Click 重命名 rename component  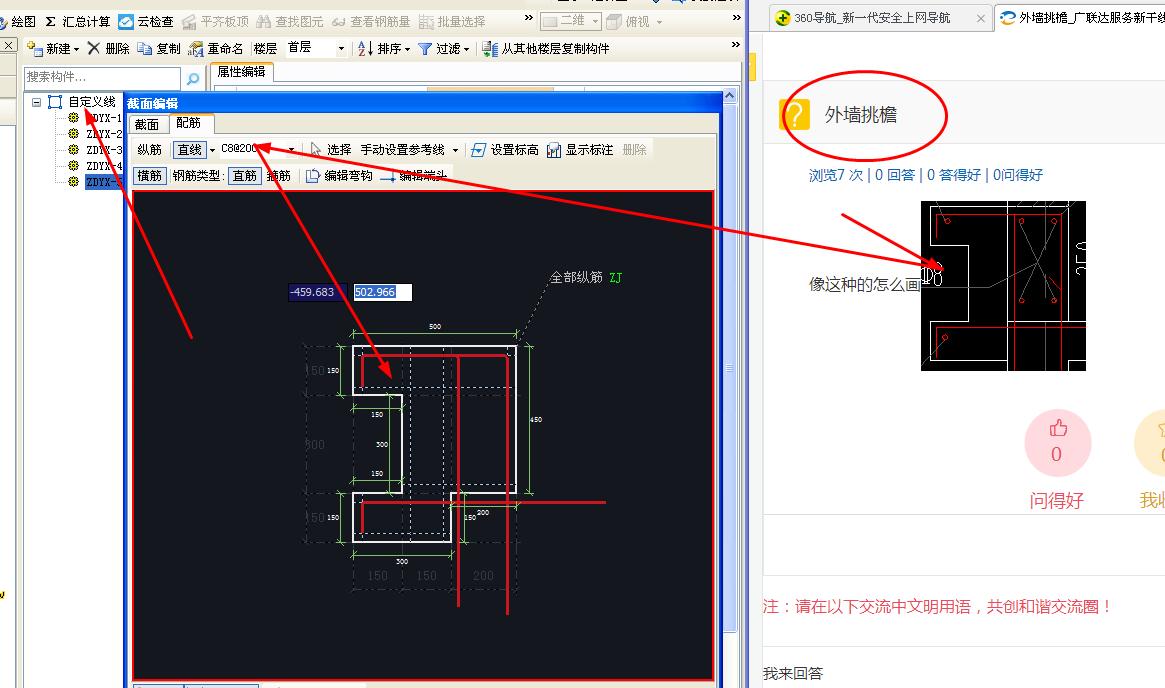click(x=215, y=48)
